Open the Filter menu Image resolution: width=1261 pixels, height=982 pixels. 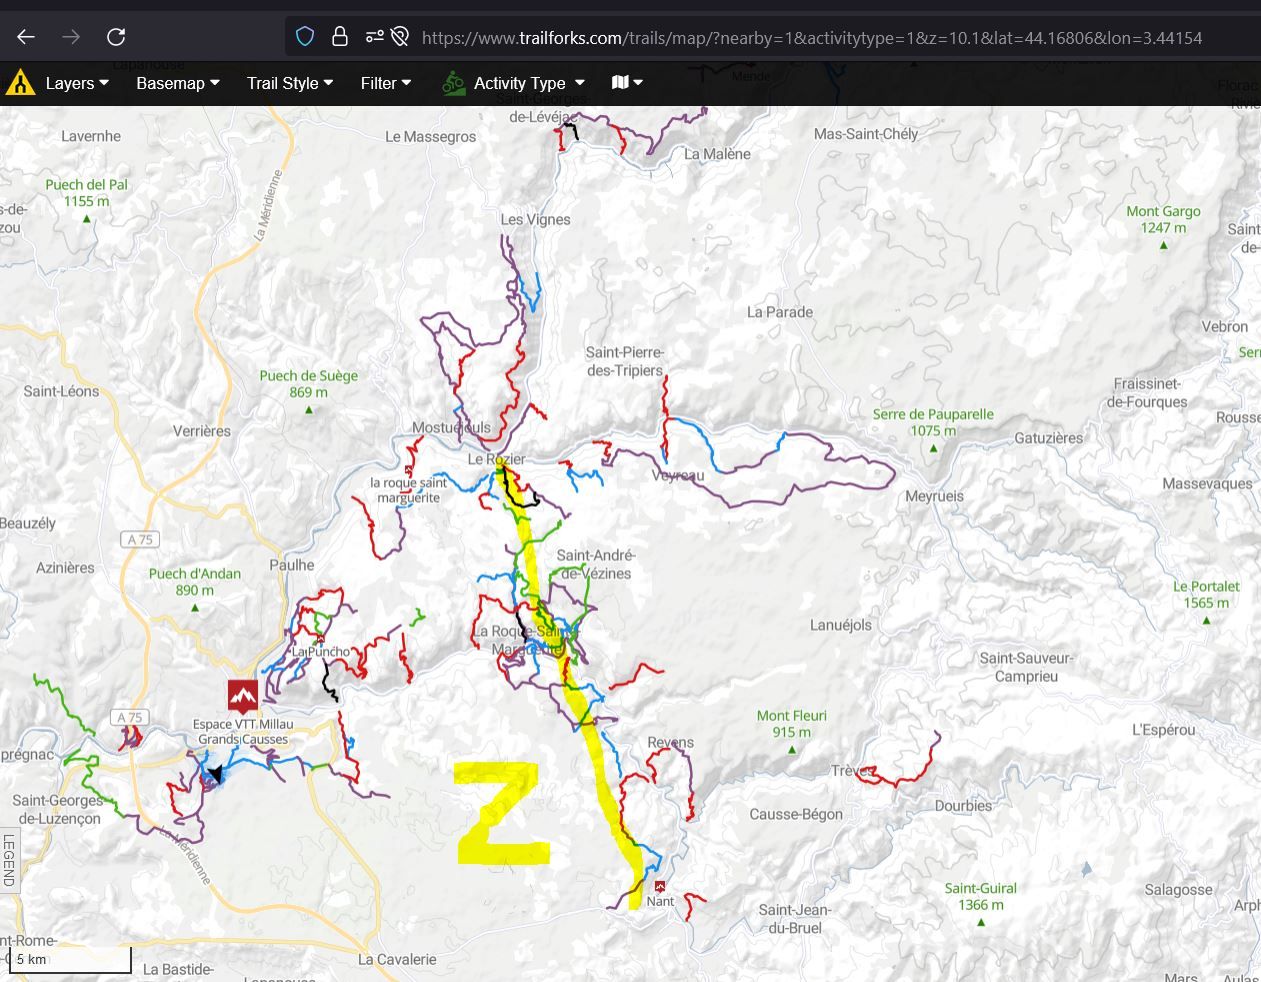pos(386,83)
